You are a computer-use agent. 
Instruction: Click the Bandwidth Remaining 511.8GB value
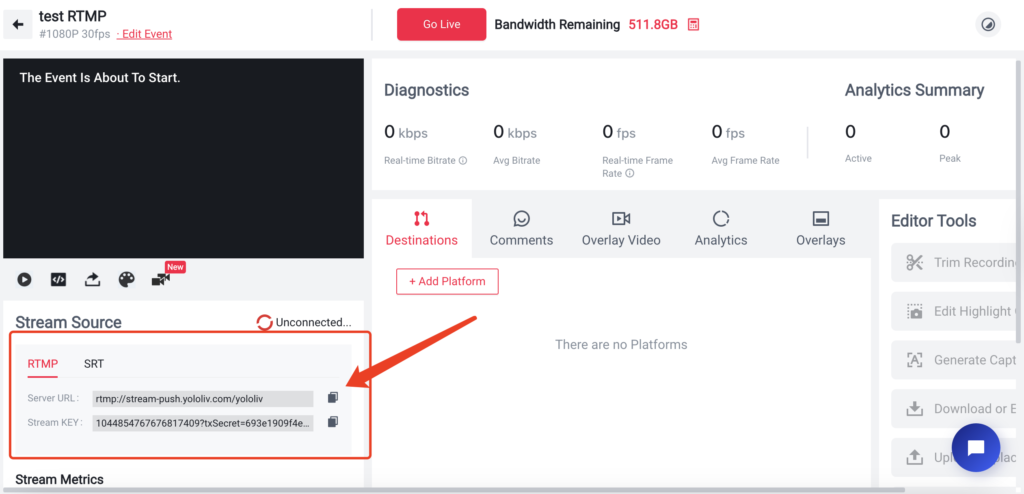653,25
